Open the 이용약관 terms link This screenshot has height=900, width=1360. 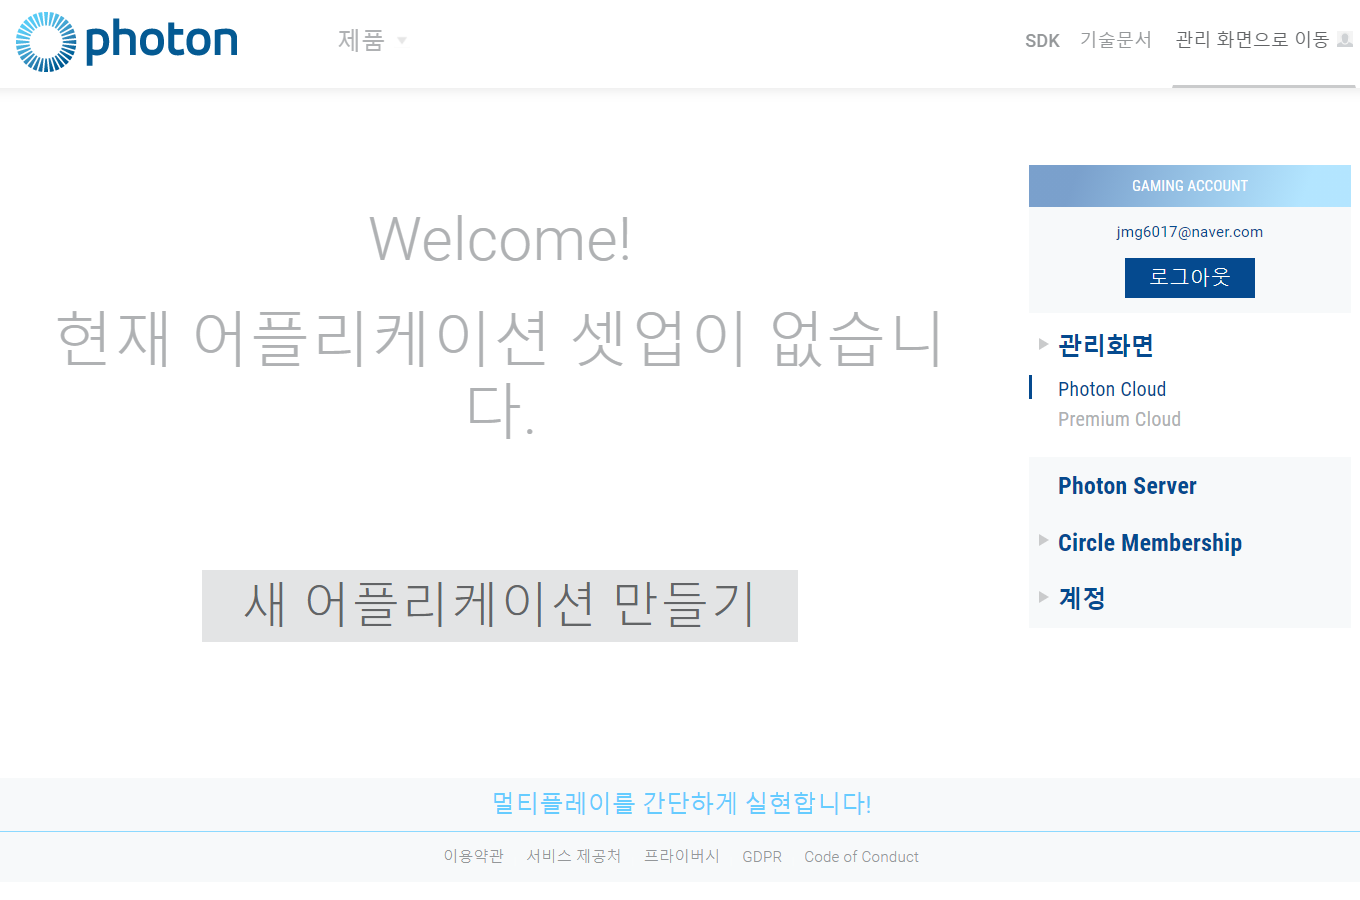473,856
